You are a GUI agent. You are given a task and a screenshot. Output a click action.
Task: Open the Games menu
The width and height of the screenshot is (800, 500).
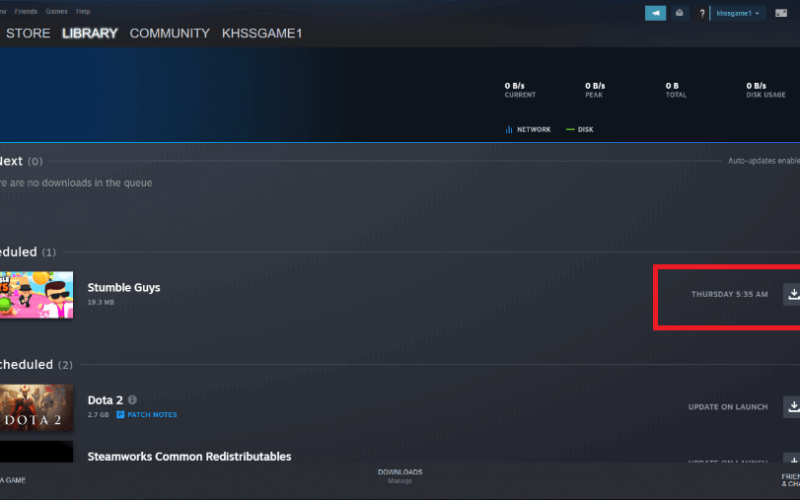click(56, 11)
